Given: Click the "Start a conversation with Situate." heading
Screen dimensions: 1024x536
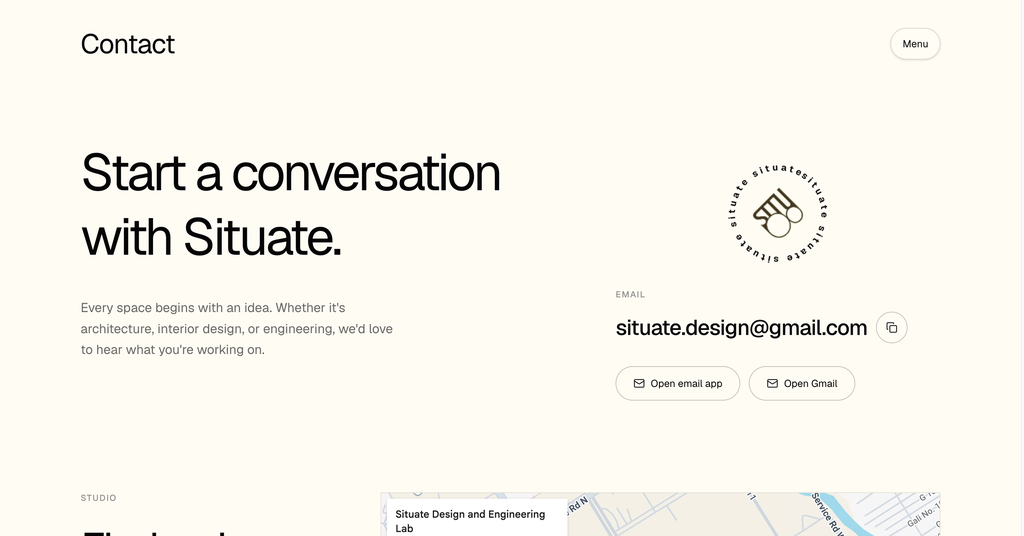Looking at the screenshot, I should tap(291, 205).
